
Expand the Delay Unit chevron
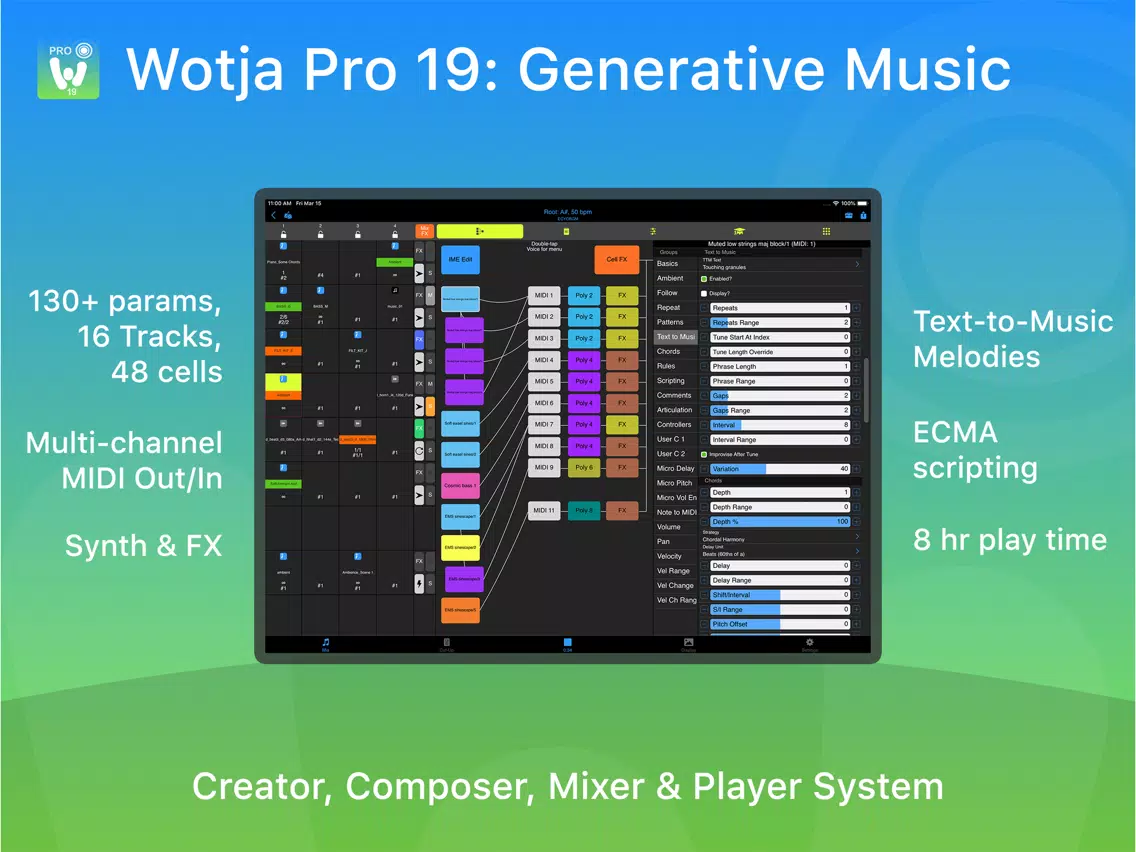857,551
